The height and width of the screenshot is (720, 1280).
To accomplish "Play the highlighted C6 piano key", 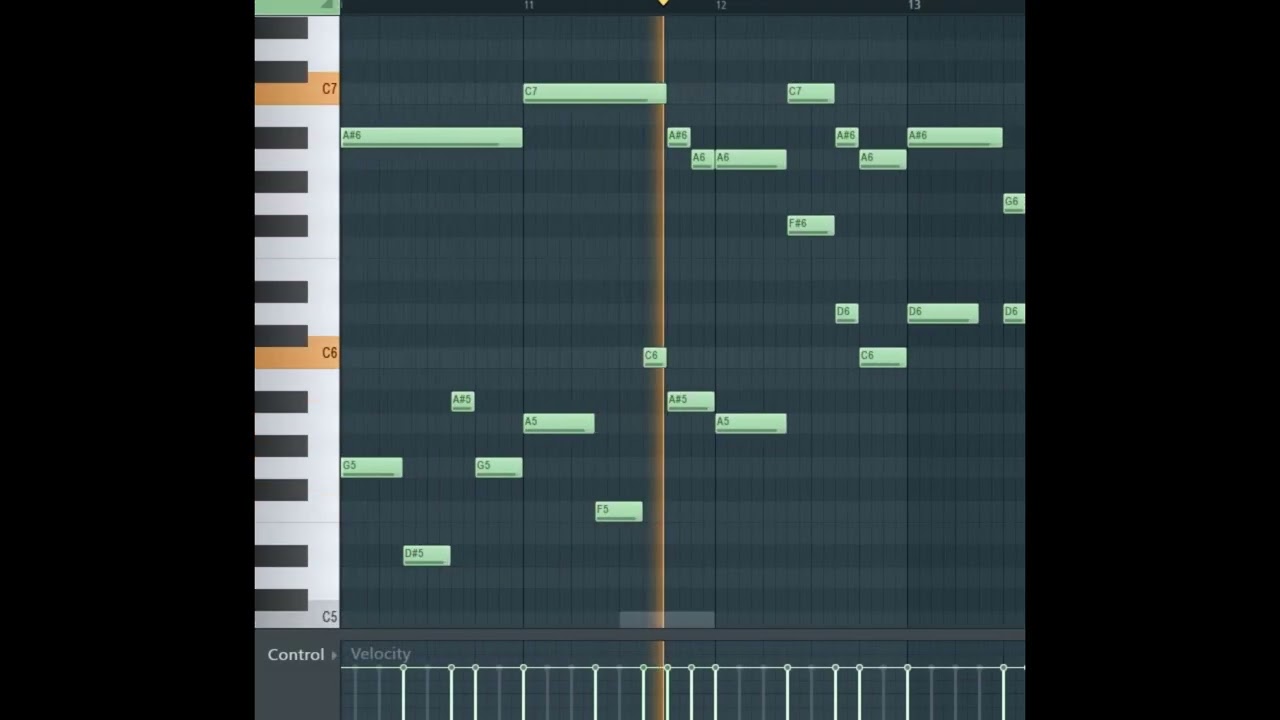I will [297, 353].
